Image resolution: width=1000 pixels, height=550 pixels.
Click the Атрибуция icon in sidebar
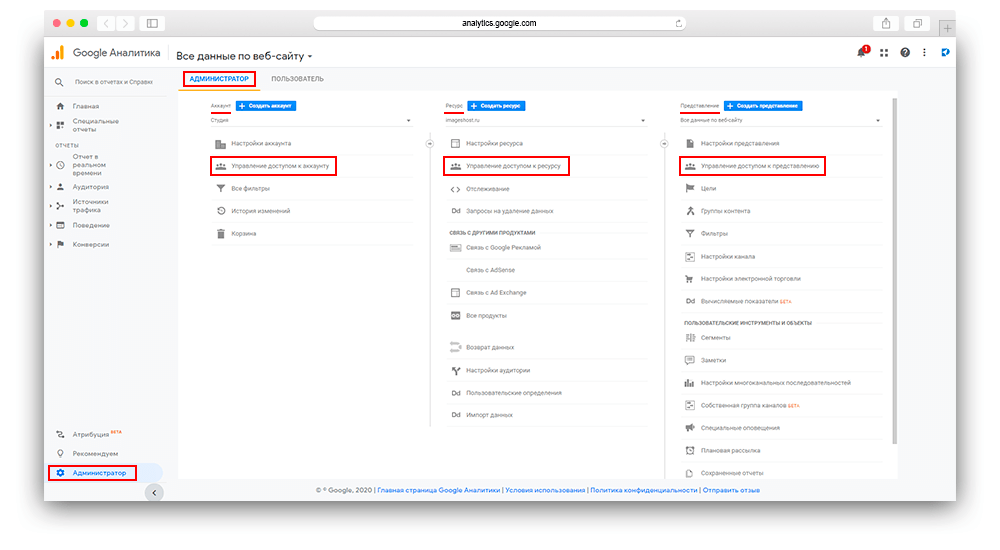click(60, 435)
